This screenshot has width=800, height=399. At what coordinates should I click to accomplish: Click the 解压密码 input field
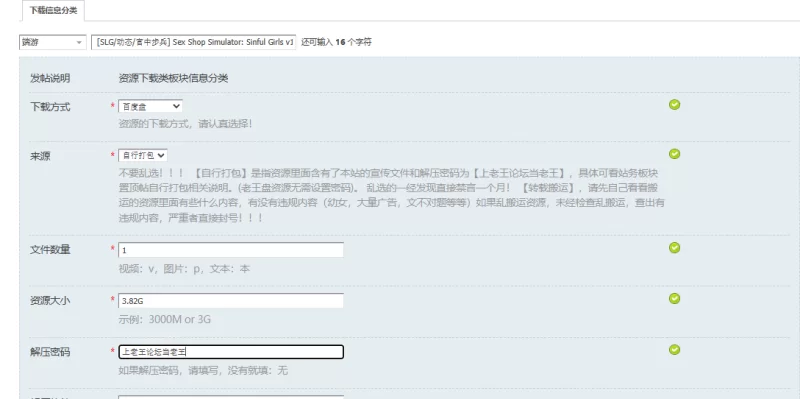pyautogui.click(x=231, y=352)
